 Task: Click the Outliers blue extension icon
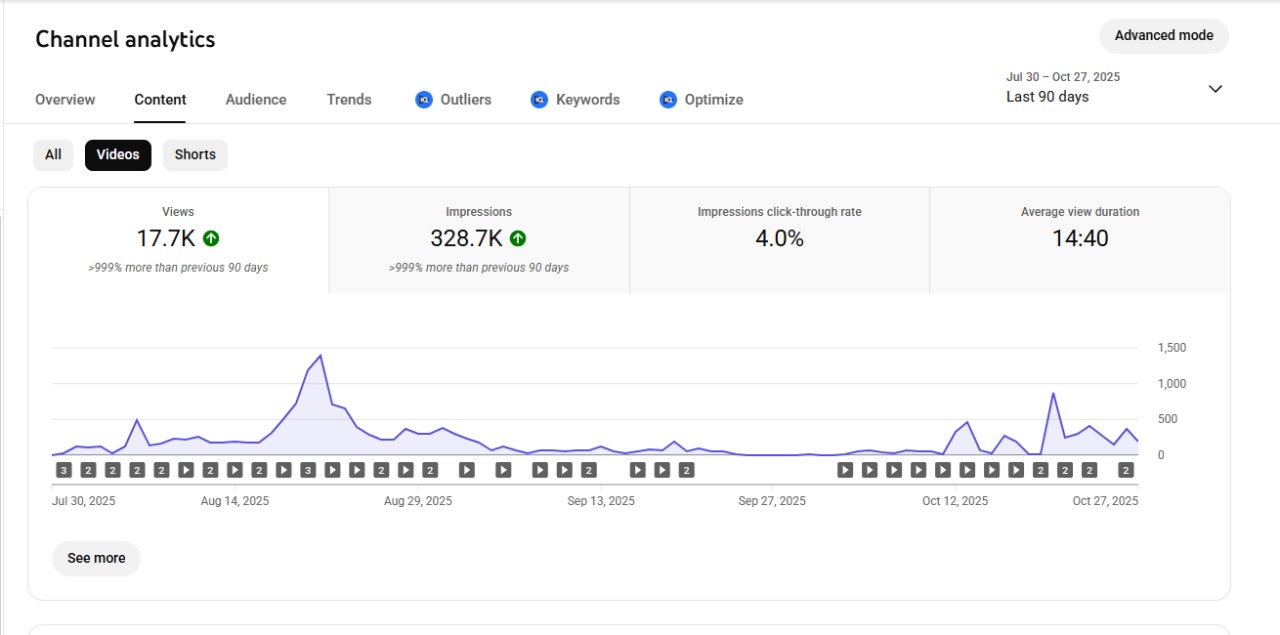click(424, 100)
